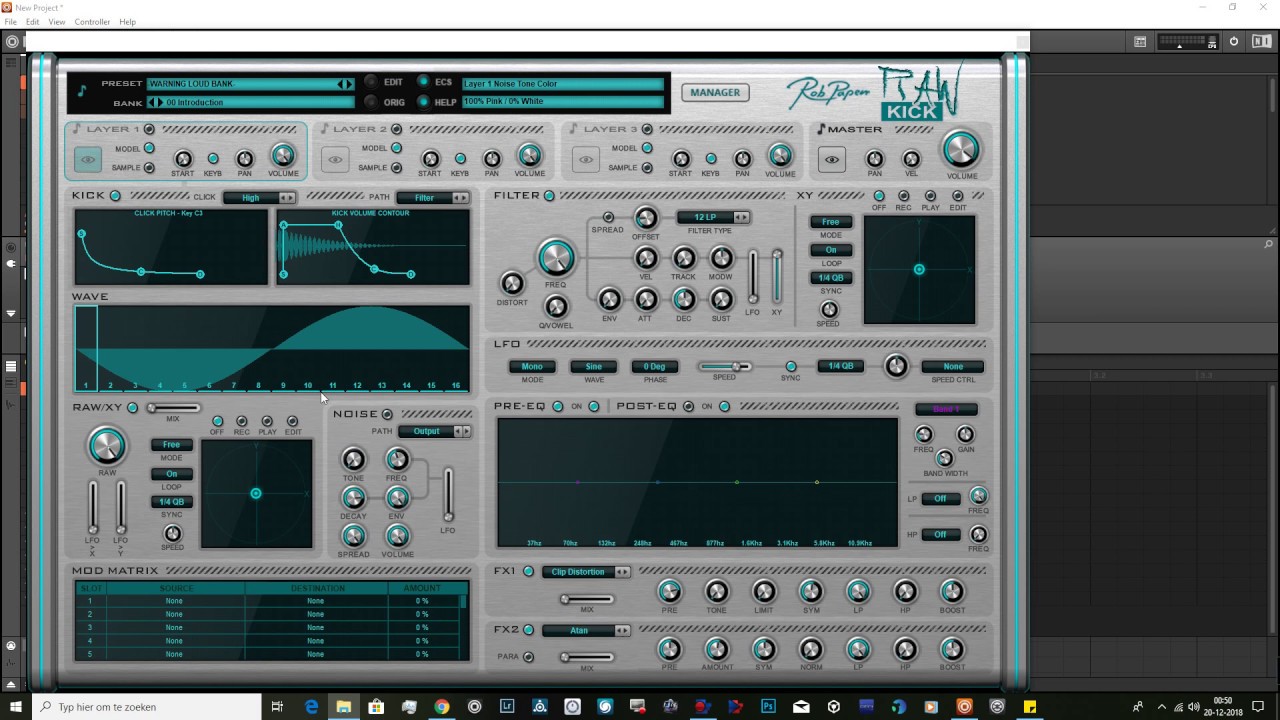Select wave slot 8 in the WAVE display
This screenshot has height=720, width=1280.
click(258, 385)
